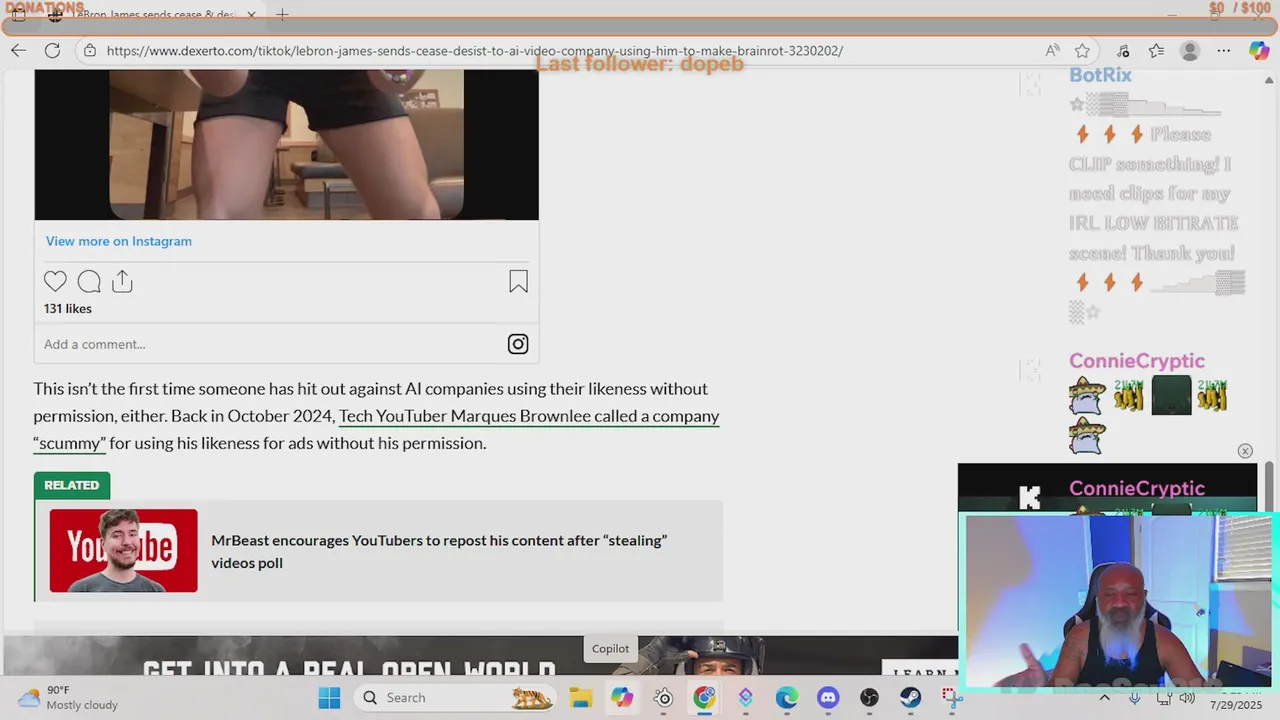Go back using the browser back arrow
The width and height of the screenshot is (1280, 720).
pyautogui.click(x=19, y=50)
